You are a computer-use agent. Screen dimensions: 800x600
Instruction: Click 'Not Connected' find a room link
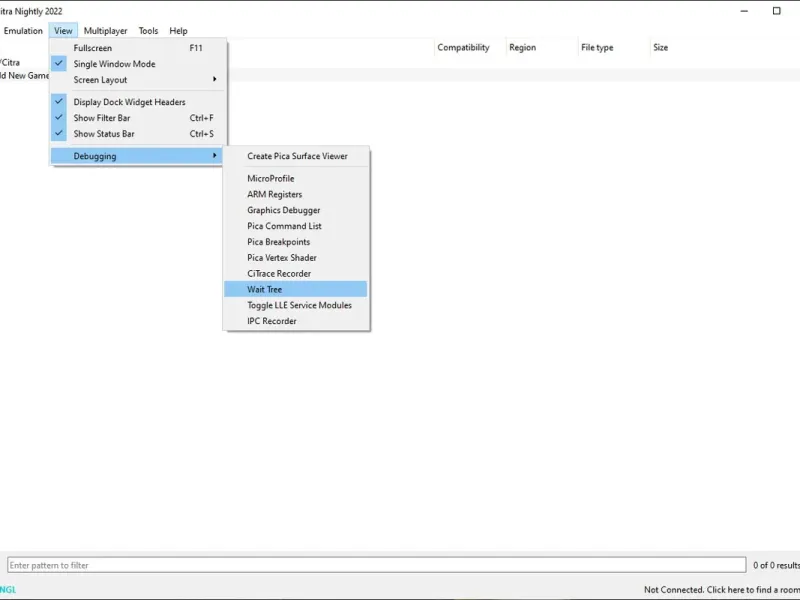point(721,590)
